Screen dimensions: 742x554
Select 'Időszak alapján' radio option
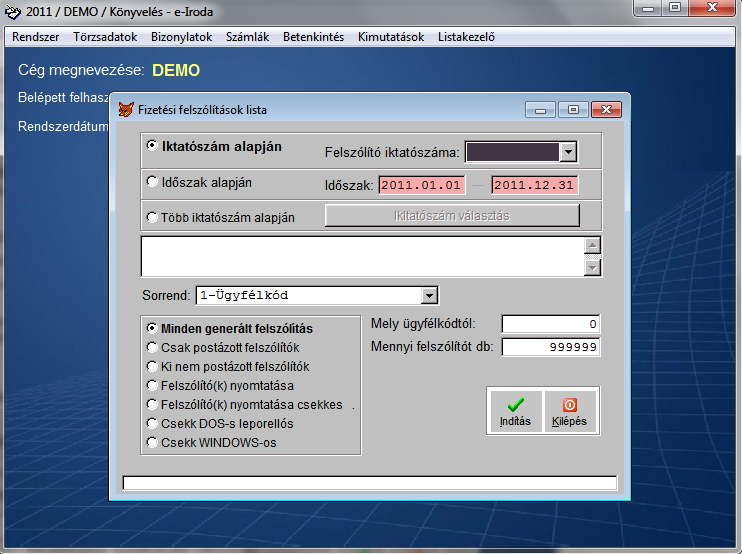(153, 182)
